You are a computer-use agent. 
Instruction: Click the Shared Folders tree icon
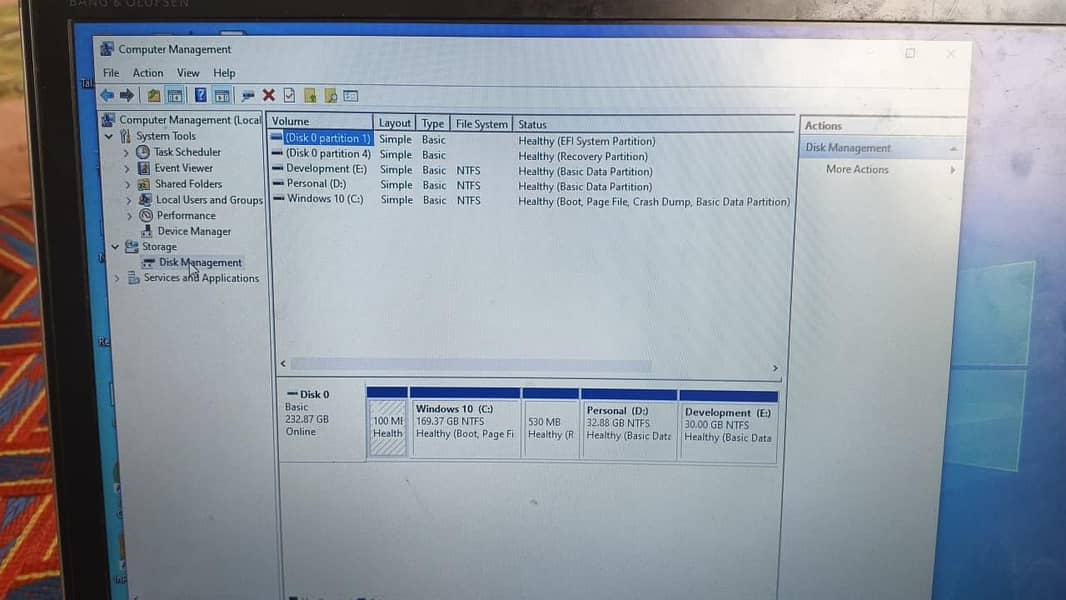[x=144, y=183]
